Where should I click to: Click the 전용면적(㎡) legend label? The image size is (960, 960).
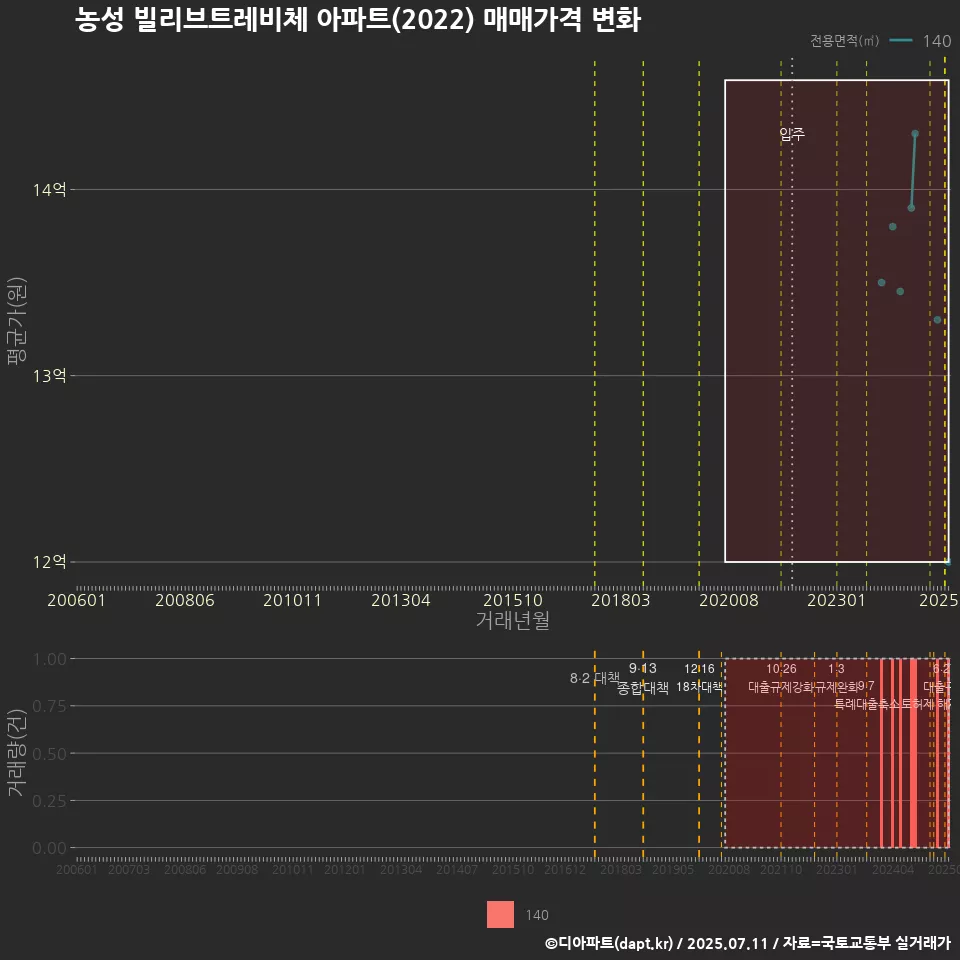844,41
